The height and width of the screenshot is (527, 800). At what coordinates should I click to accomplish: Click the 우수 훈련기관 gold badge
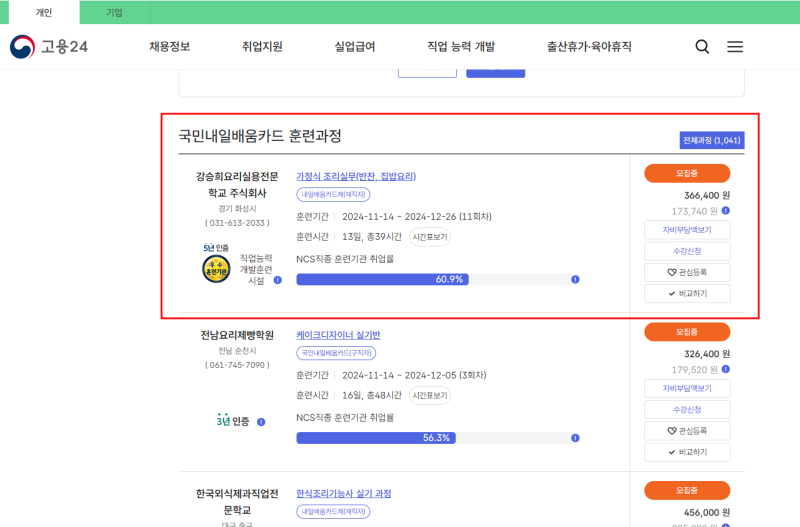pos(216,269)
